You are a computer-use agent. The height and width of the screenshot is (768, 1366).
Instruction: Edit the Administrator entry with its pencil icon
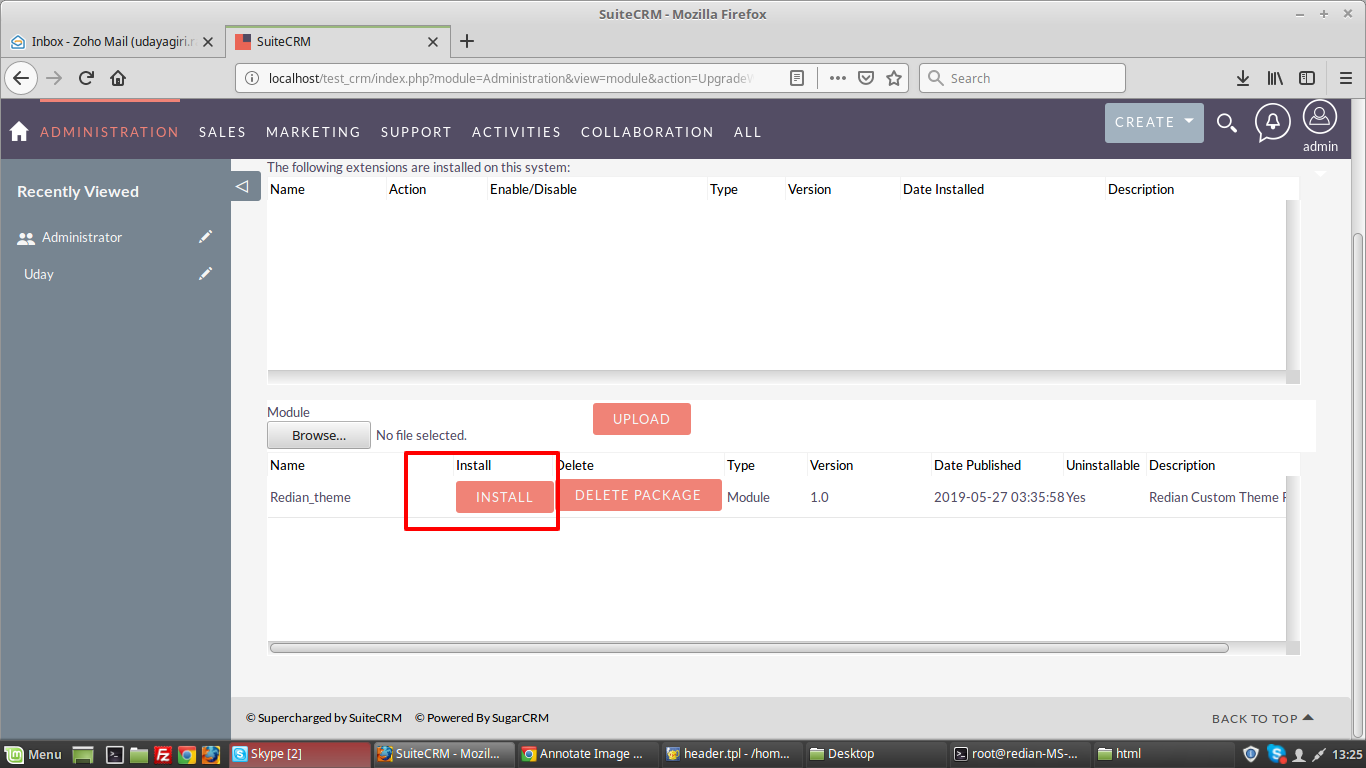tap(205, 237)
